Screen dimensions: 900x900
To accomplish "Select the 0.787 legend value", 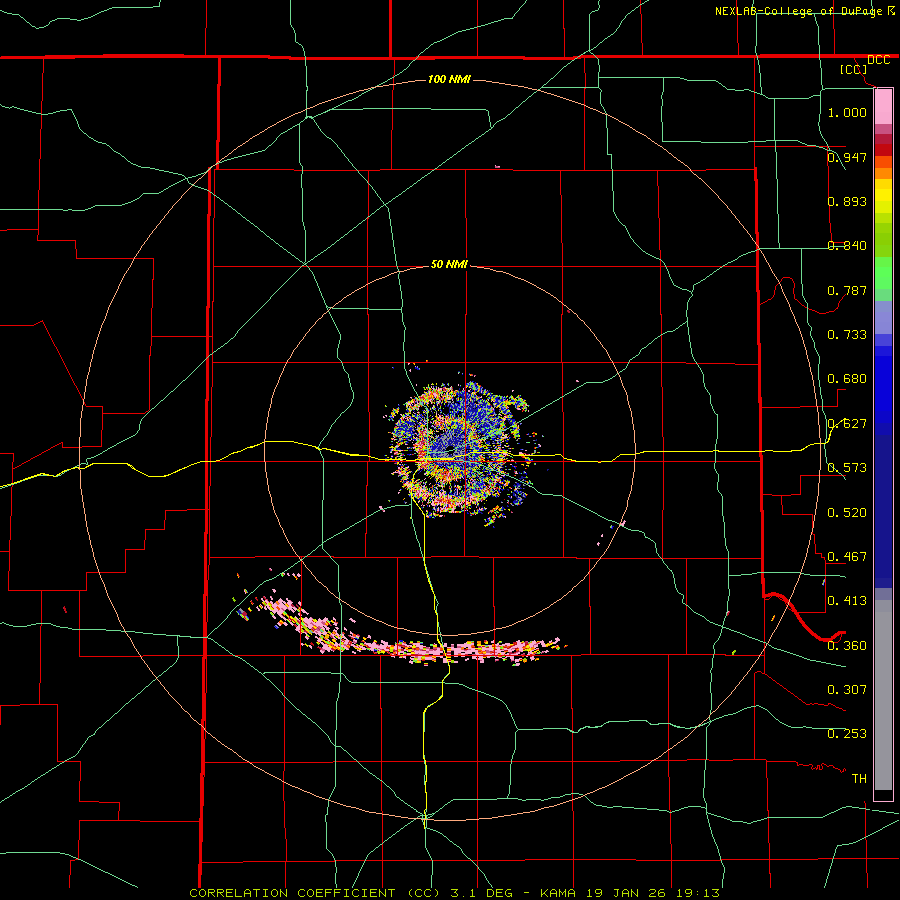I will (x=847, y=290).
